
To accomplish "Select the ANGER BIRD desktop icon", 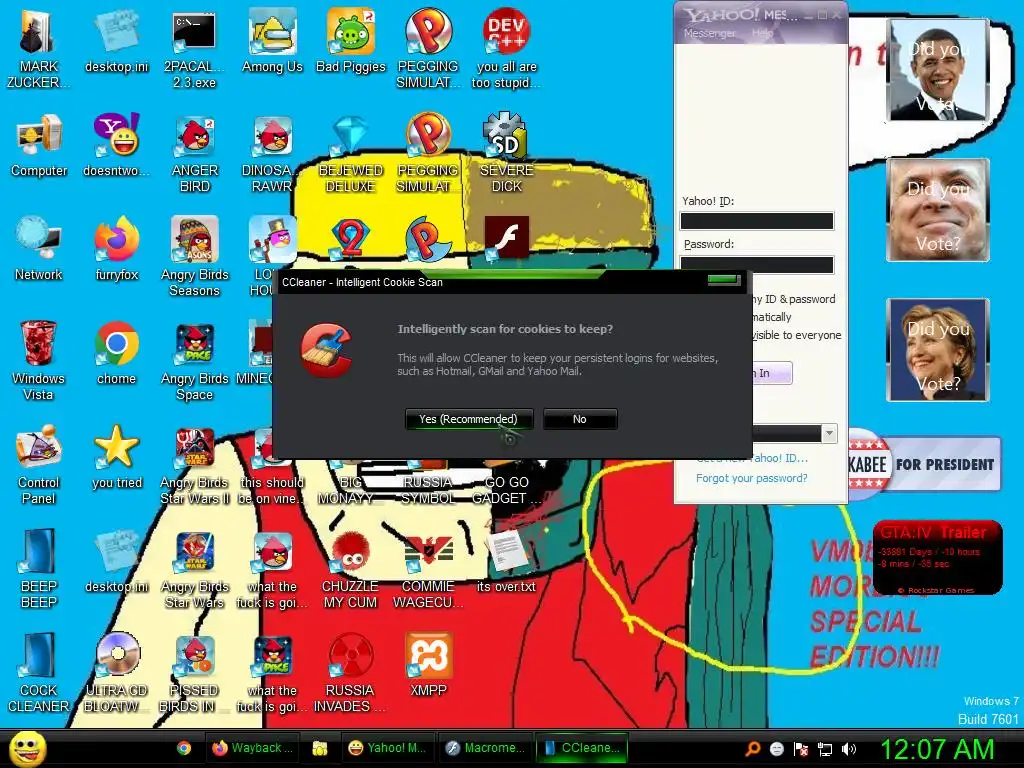I will coord(194,153).
